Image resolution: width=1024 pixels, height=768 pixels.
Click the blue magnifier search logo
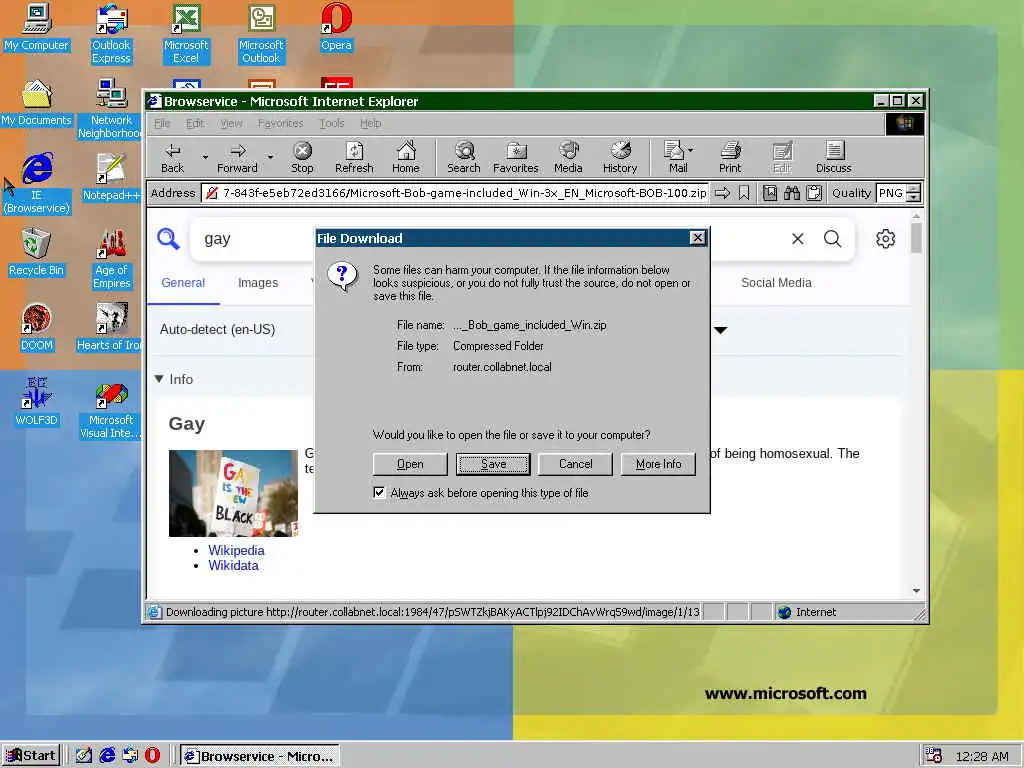pyautogui.click(x=168, y=238)
